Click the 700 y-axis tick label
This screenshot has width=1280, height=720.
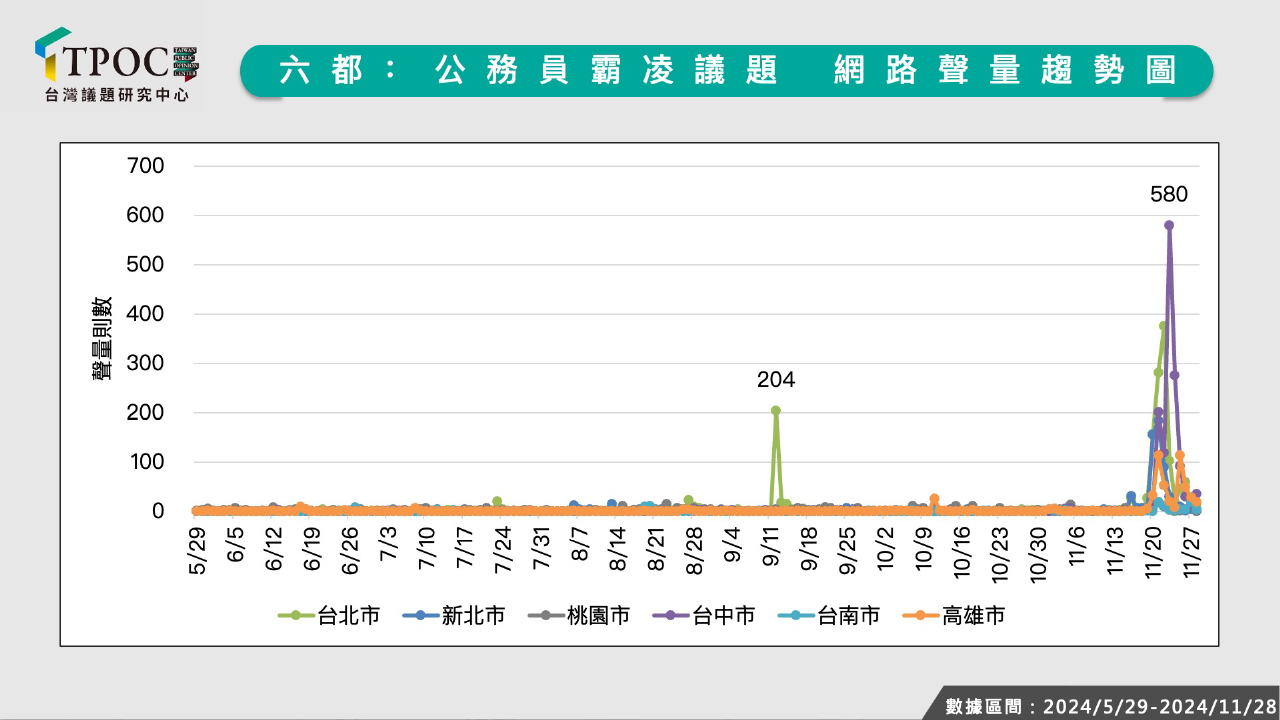pyautogui.click(x=145, y=166)
